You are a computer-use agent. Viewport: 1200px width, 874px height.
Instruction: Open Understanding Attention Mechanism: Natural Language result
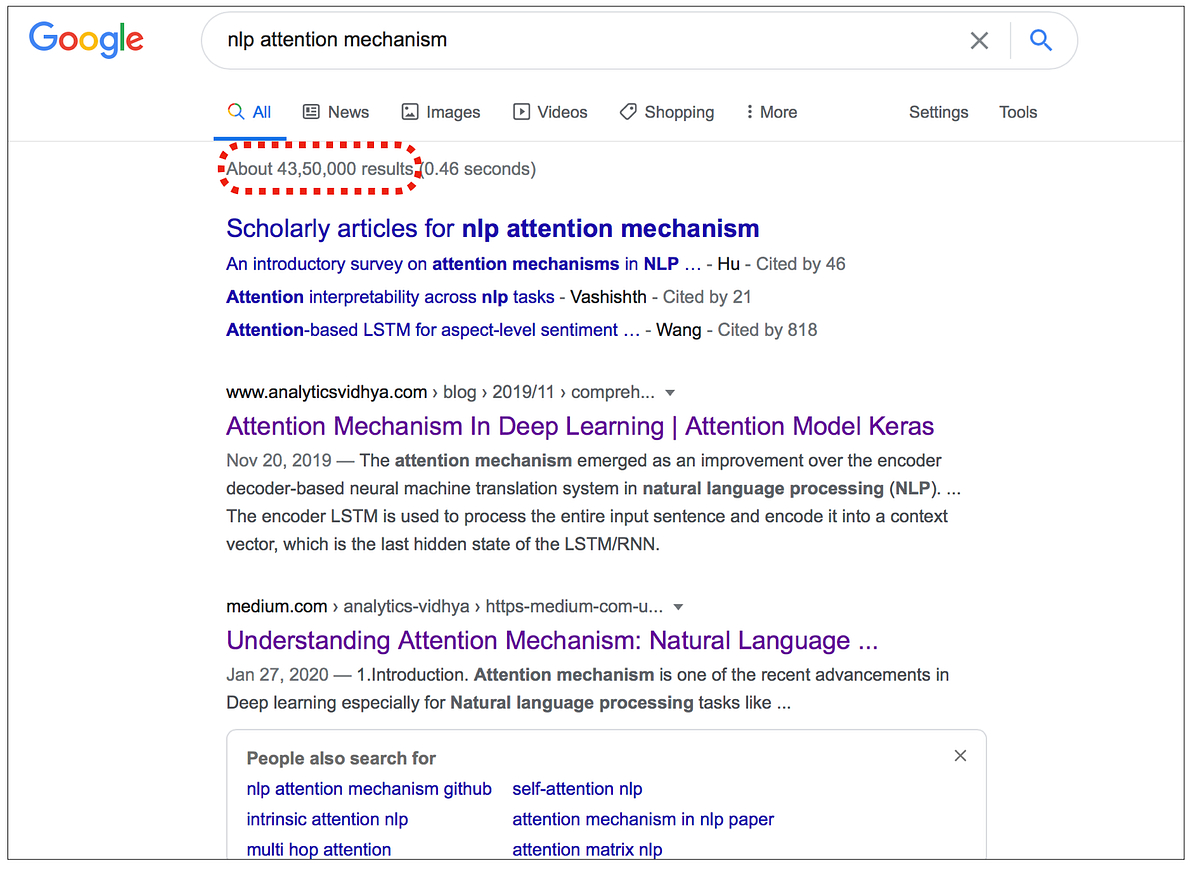tap(552, 640)
